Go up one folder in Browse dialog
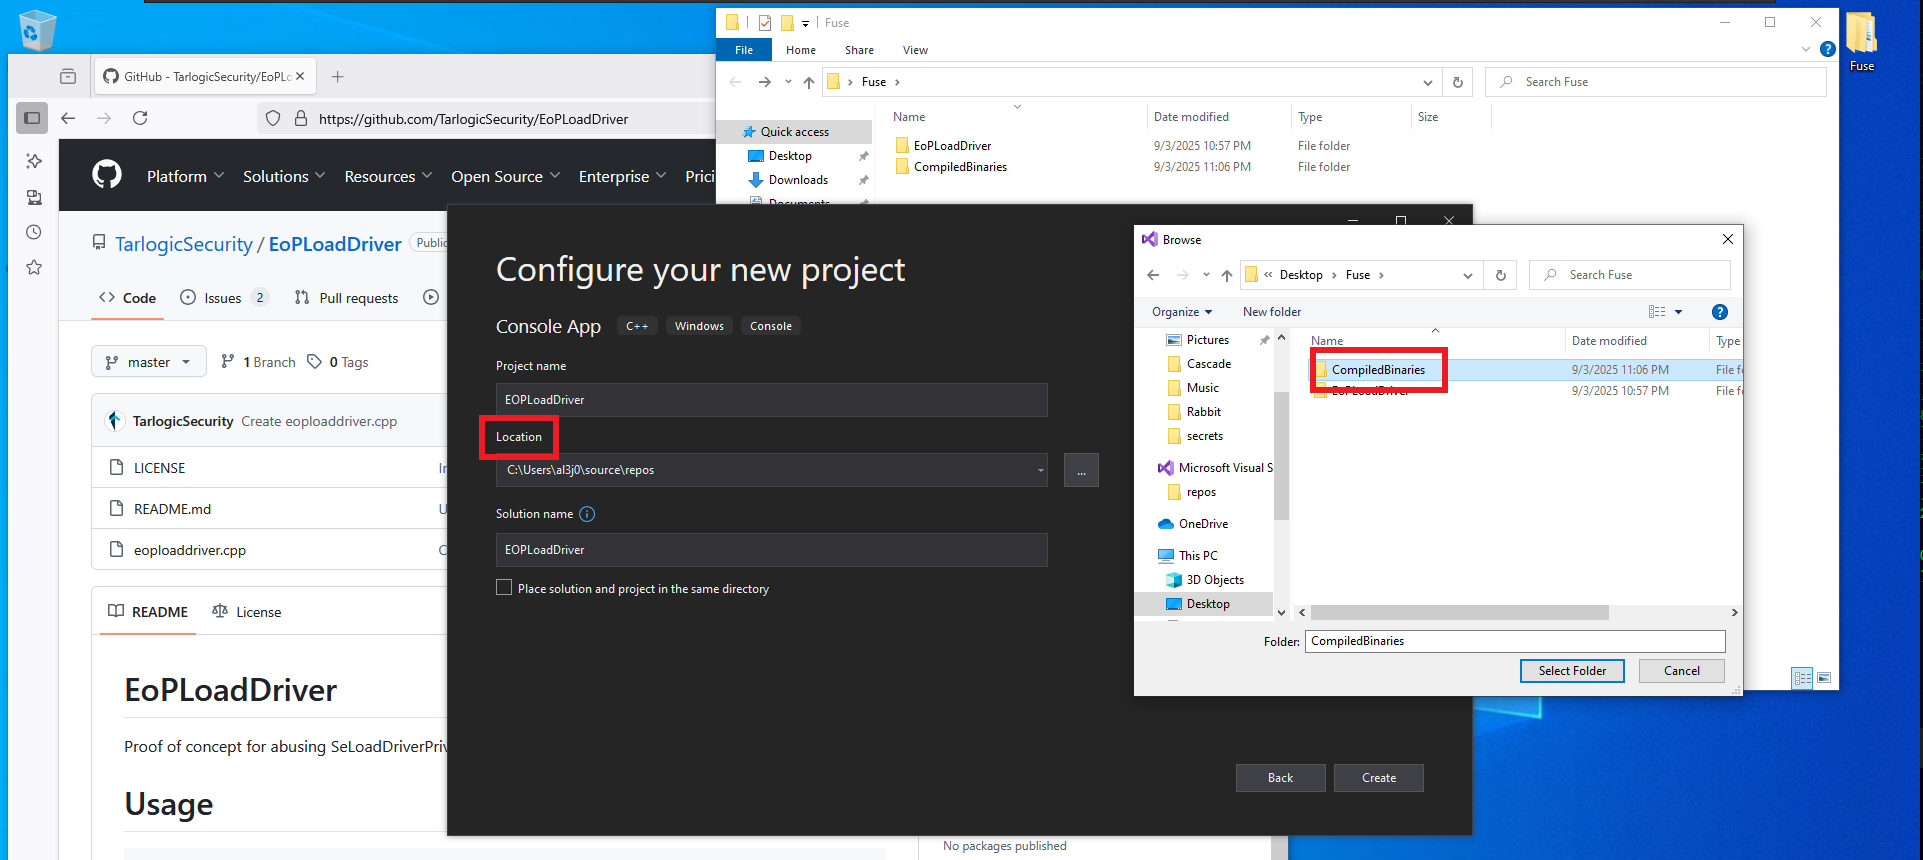Viewport: 1923px width, 860px height. pyautogui.click(x=1226, y=275)
